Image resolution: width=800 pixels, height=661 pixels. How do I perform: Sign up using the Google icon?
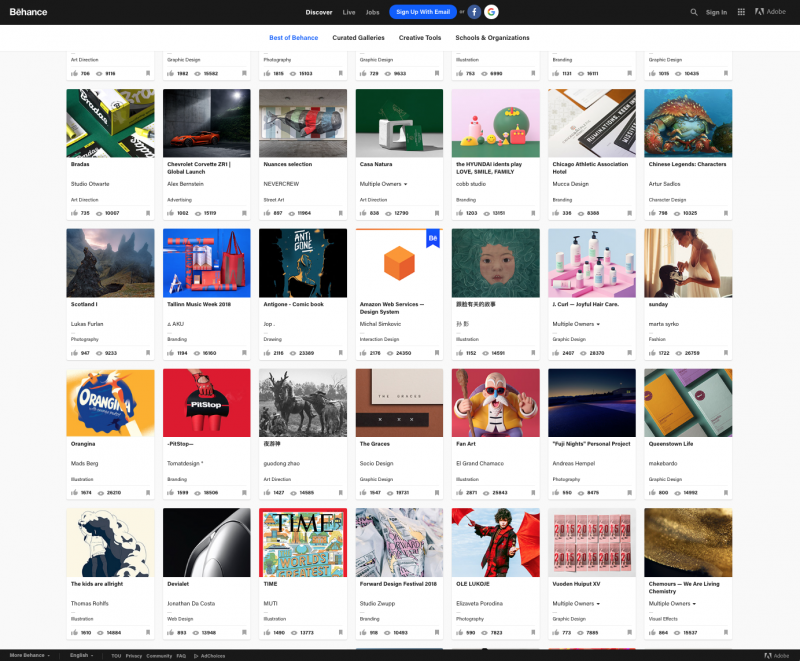click(x=492, y=12)
